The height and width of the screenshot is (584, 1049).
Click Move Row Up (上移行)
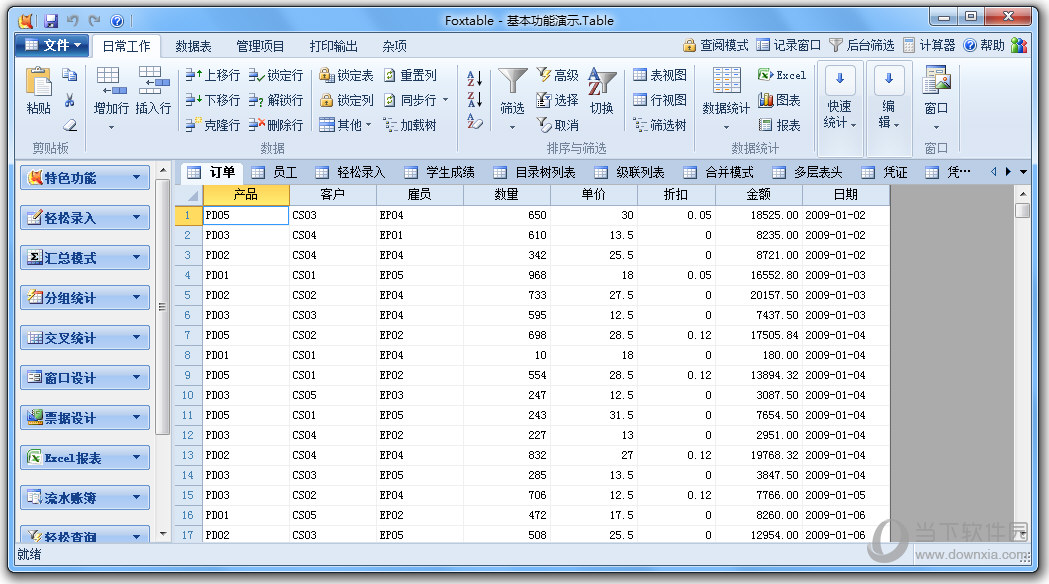point(213,75)
